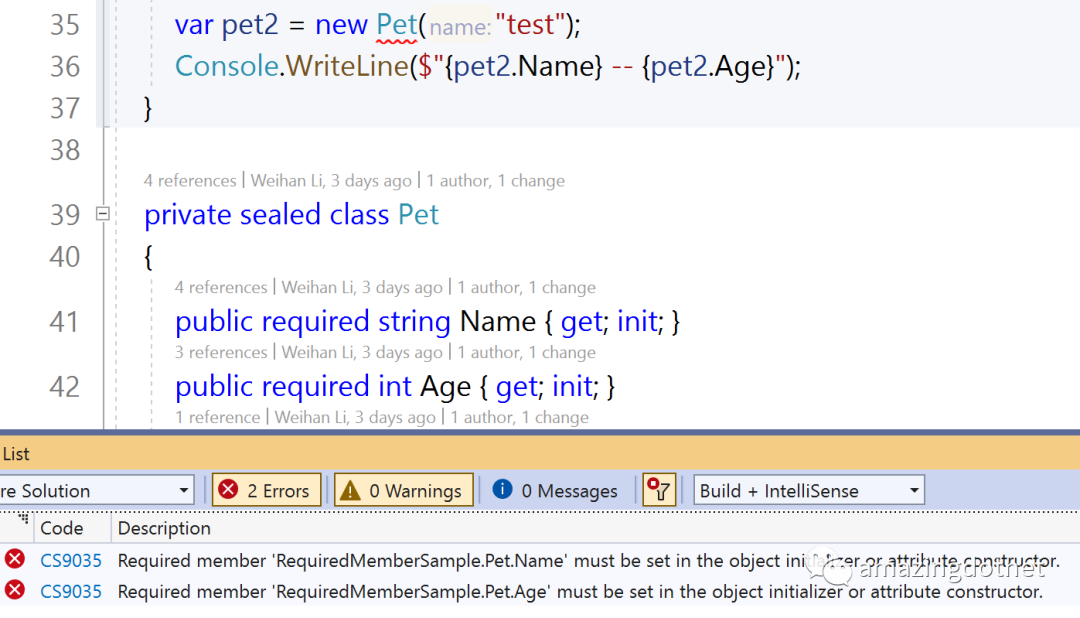Click the 3 references CodeLens above Name property
1080x618 pixels.
(221, 352)
